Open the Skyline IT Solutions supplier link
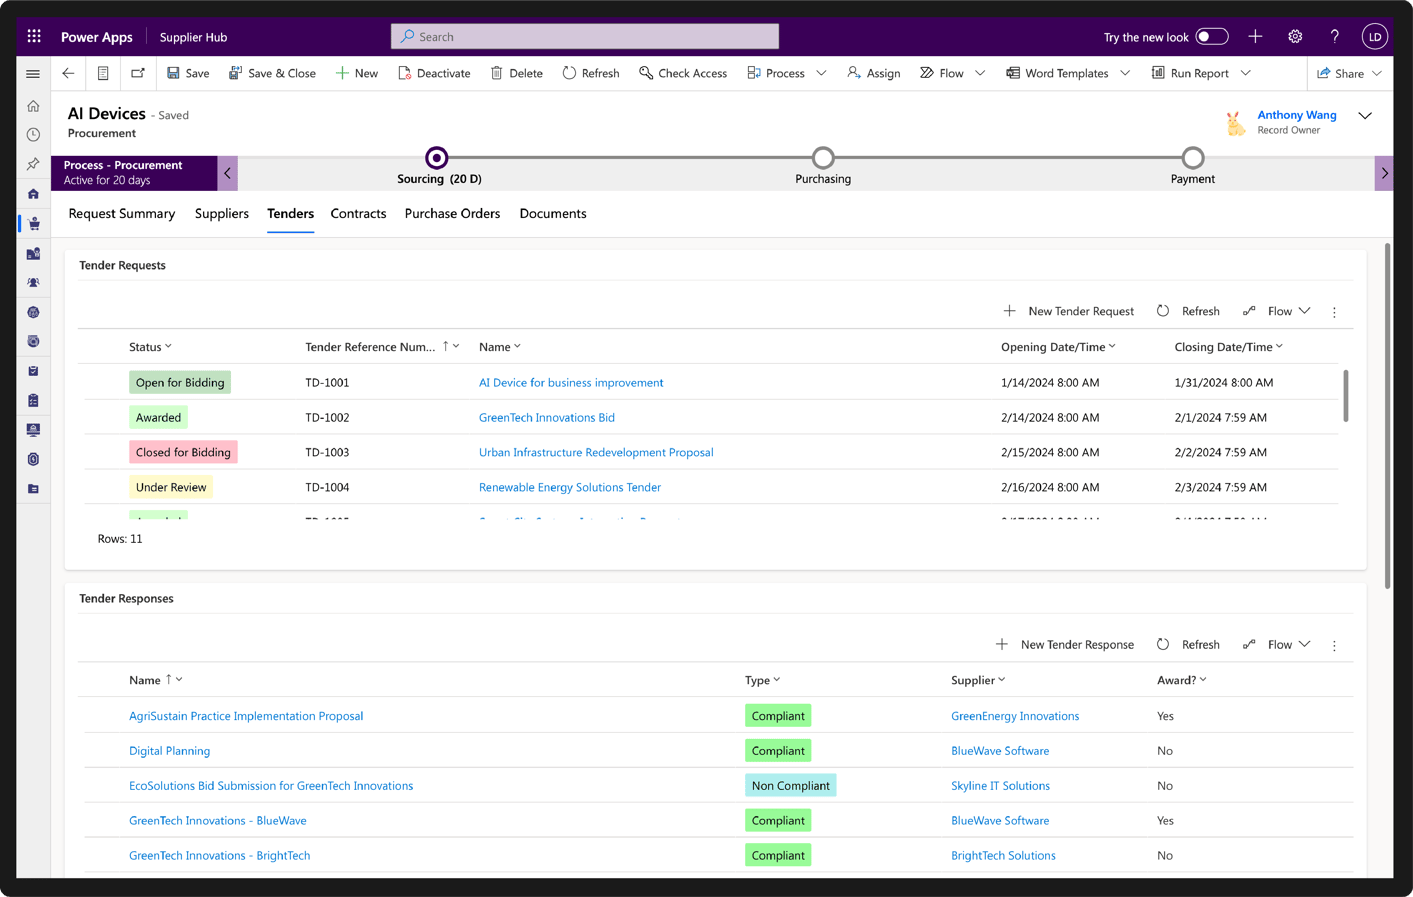Screen dimensions: 1413x897 point(1000,786)
